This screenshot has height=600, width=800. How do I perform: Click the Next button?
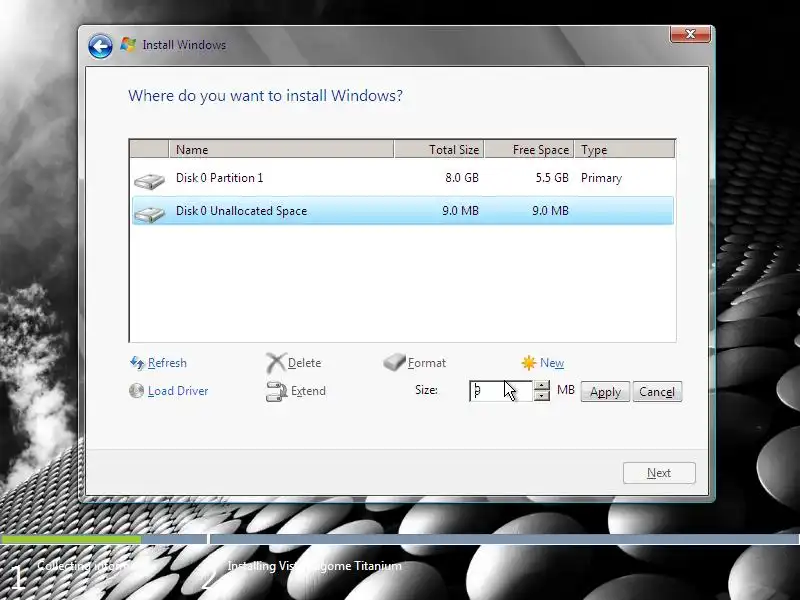(659, 473)
